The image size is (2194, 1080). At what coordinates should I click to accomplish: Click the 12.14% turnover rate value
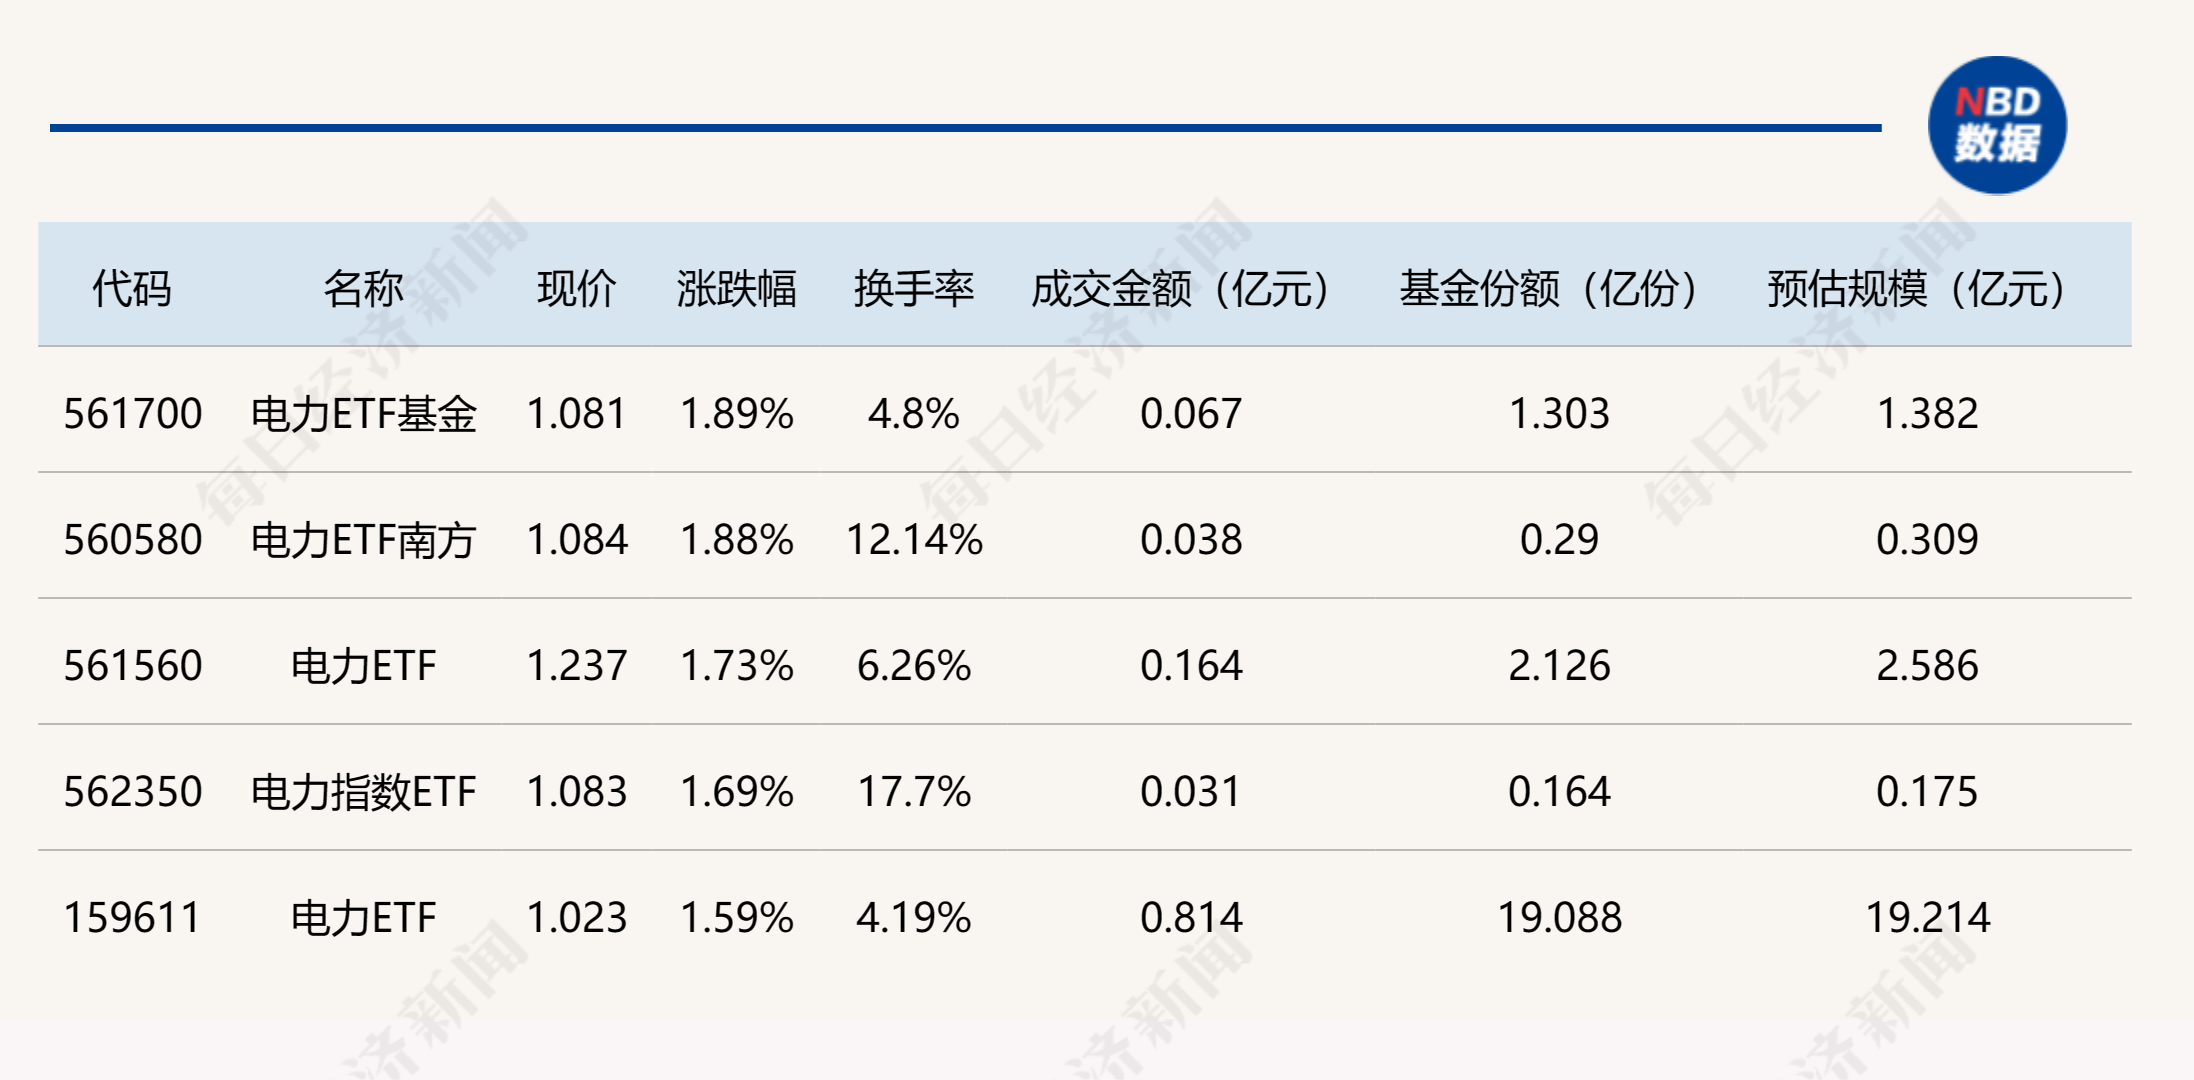914,539
